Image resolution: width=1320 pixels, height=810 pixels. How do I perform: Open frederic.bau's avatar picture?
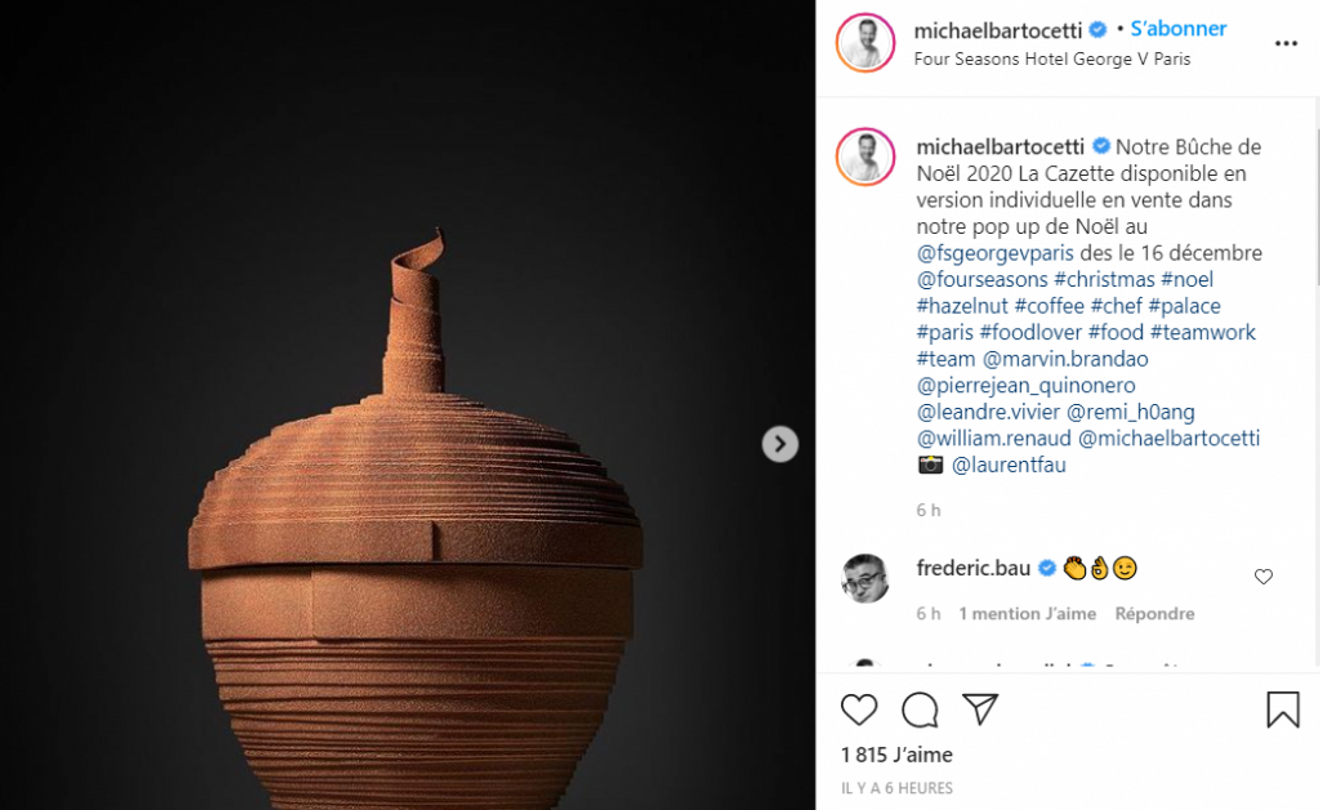[865, 578]
